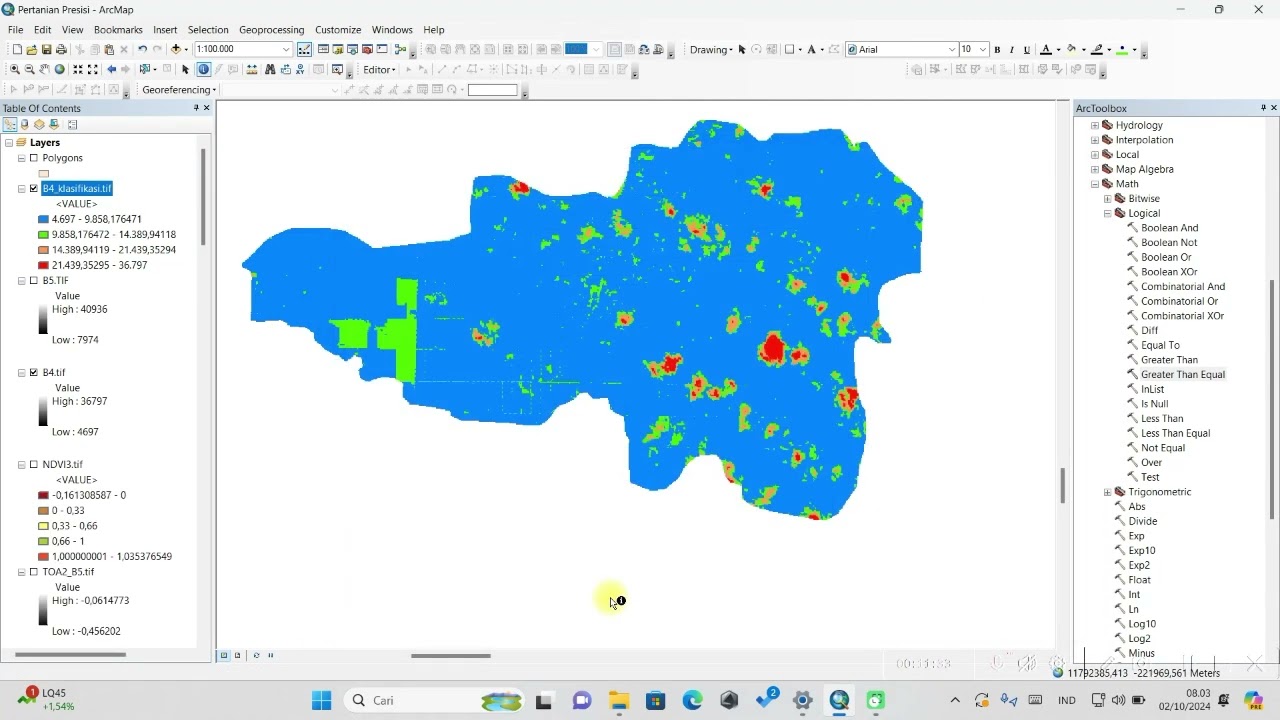Select the Zoom In tool
1280x720 pixels.
click(x=14, y=69)
